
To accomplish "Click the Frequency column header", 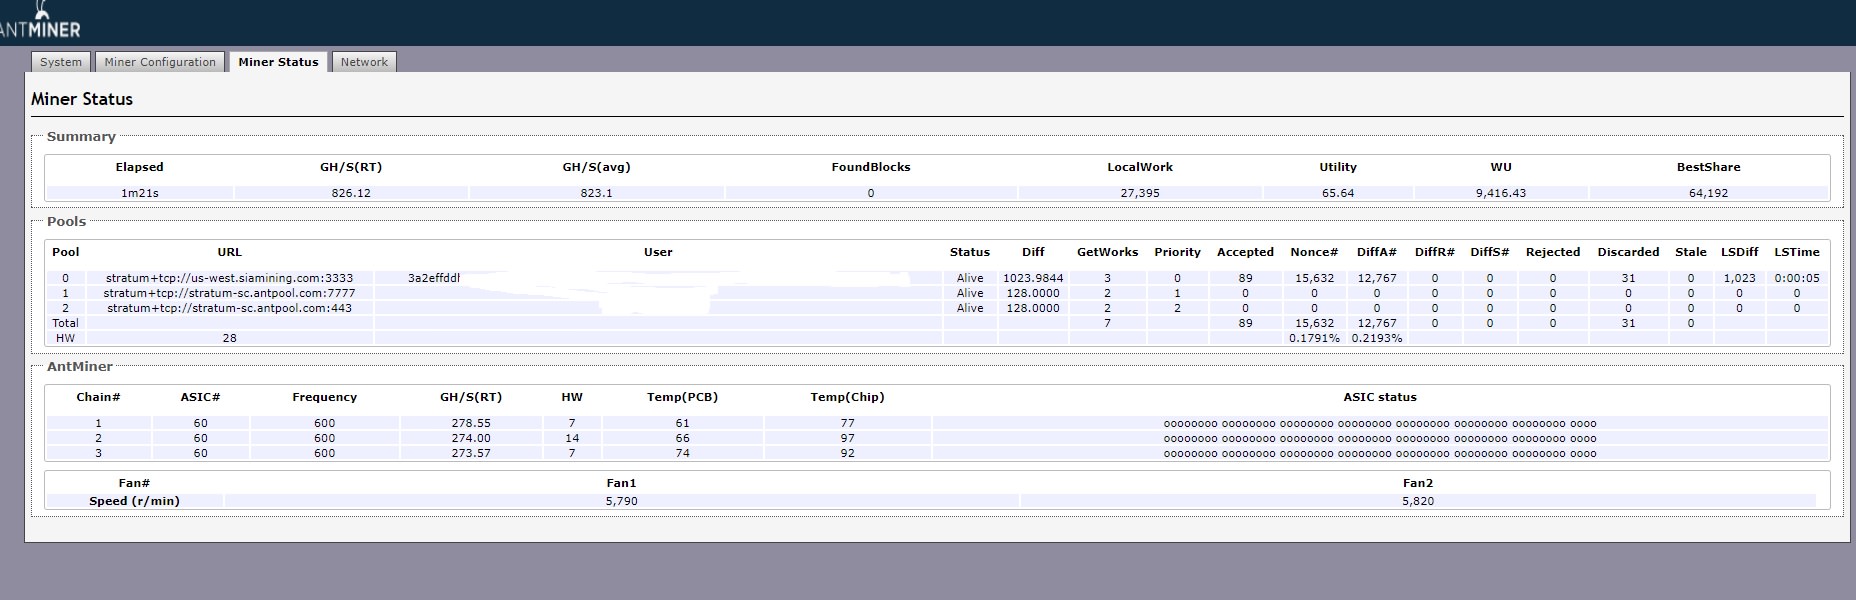I will point(324,397).
